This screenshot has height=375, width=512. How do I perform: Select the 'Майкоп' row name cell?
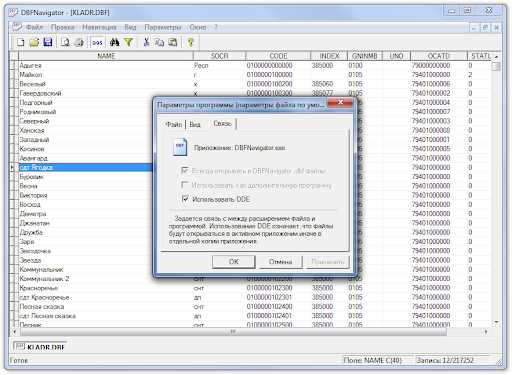106,75
